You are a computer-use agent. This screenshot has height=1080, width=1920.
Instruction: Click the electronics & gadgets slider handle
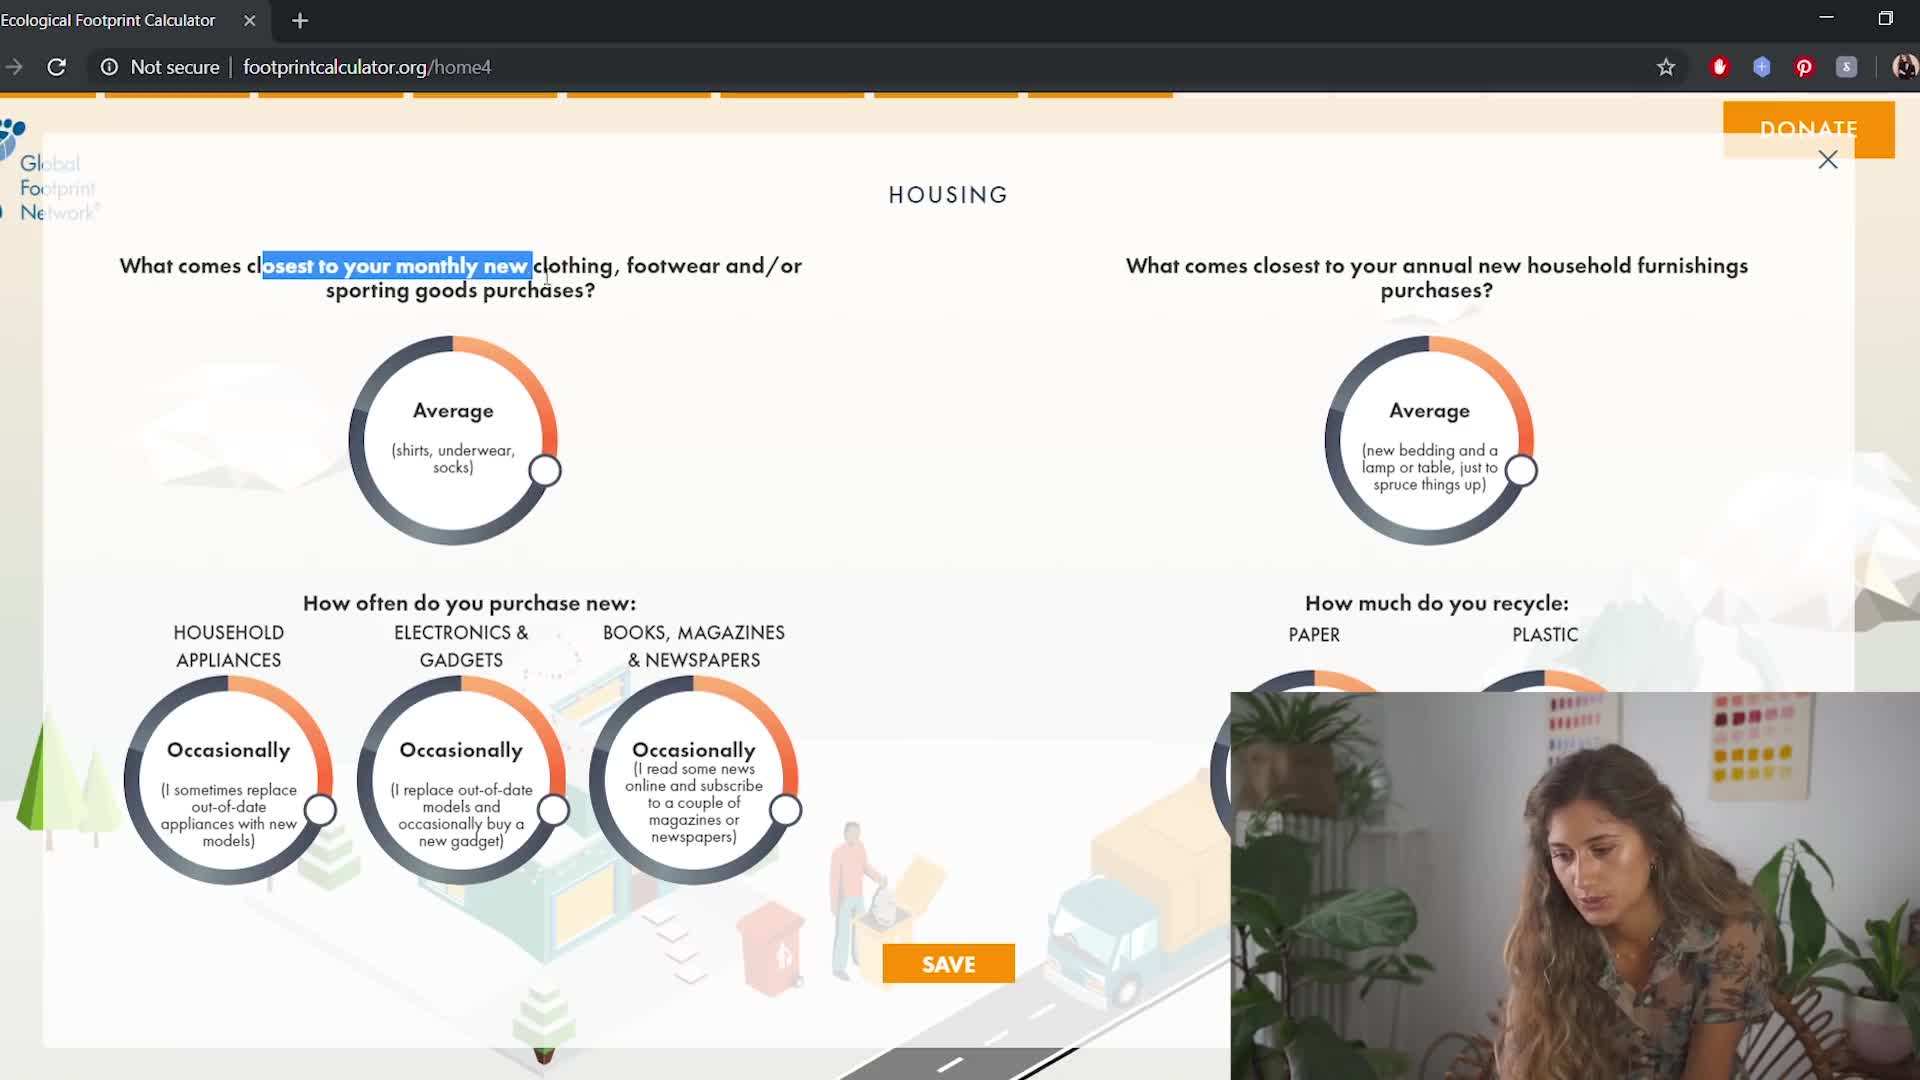click(553, 810)
